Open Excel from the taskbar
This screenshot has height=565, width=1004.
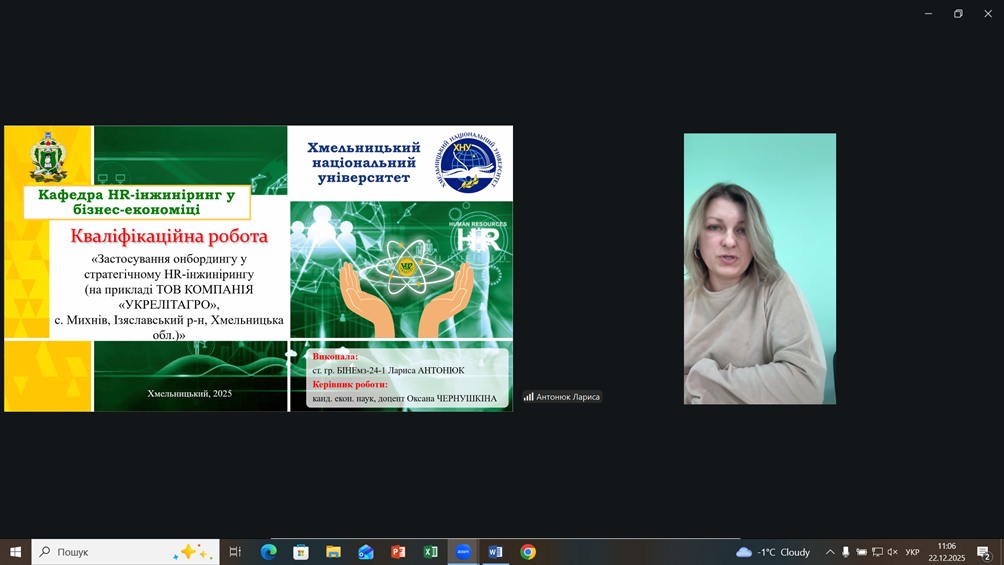431,552
